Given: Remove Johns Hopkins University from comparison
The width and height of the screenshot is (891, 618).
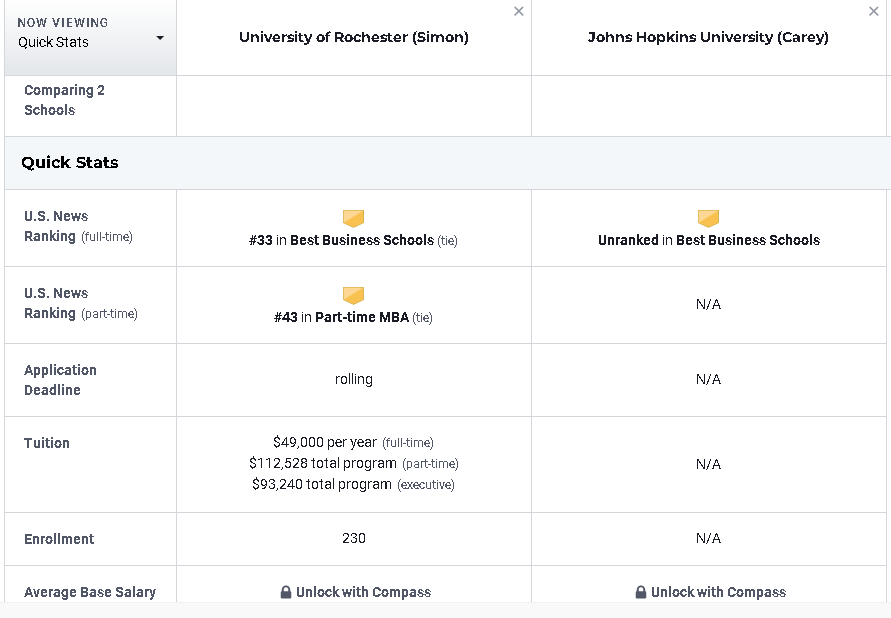Looking at the screenshot, I should (874, 12).
